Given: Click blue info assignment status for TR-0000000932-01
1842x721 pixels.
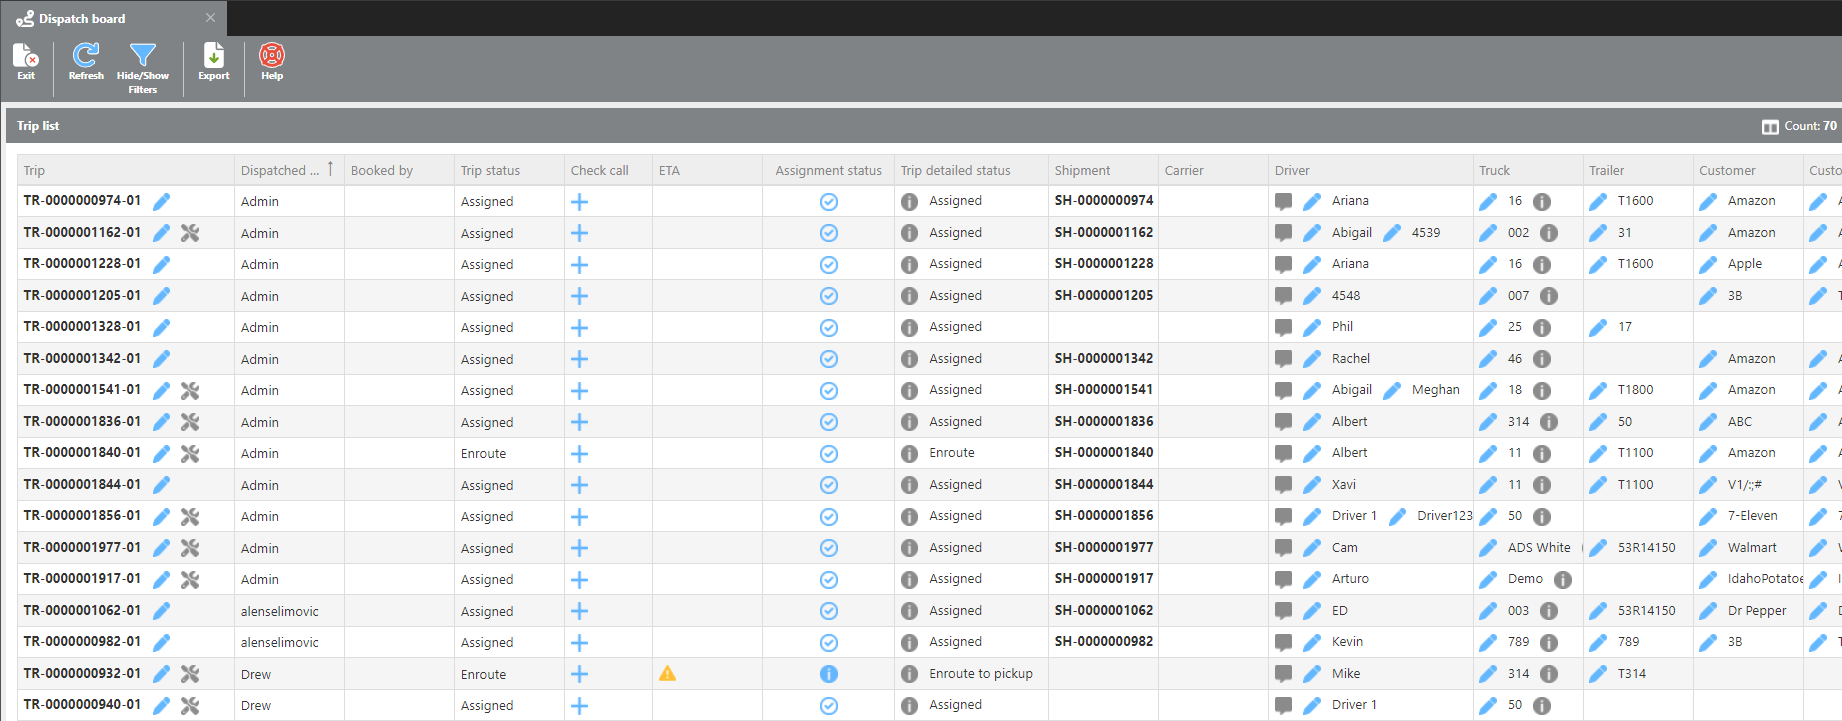Looking at the screenshot, I should click(828, 674).
